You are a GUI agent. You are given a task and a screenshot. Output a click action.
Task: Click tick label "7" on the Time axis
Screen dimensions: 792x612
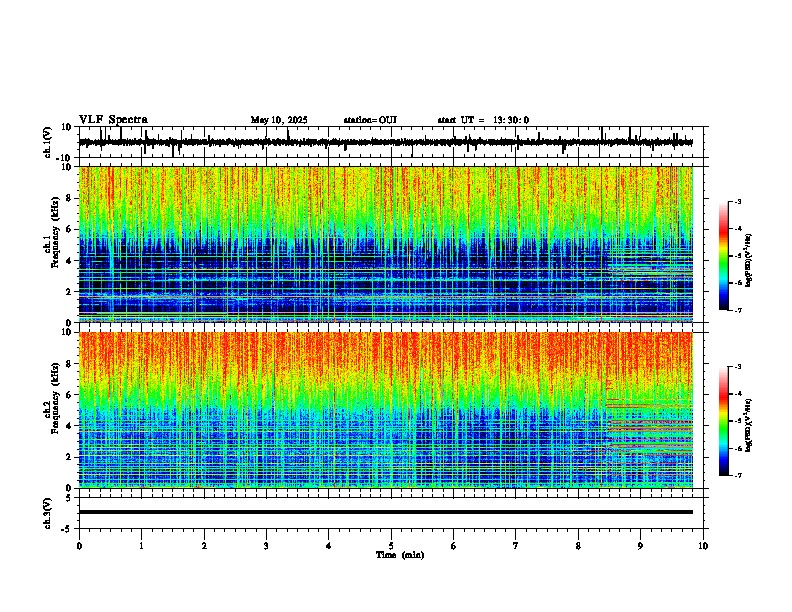(x=516, y=546)
